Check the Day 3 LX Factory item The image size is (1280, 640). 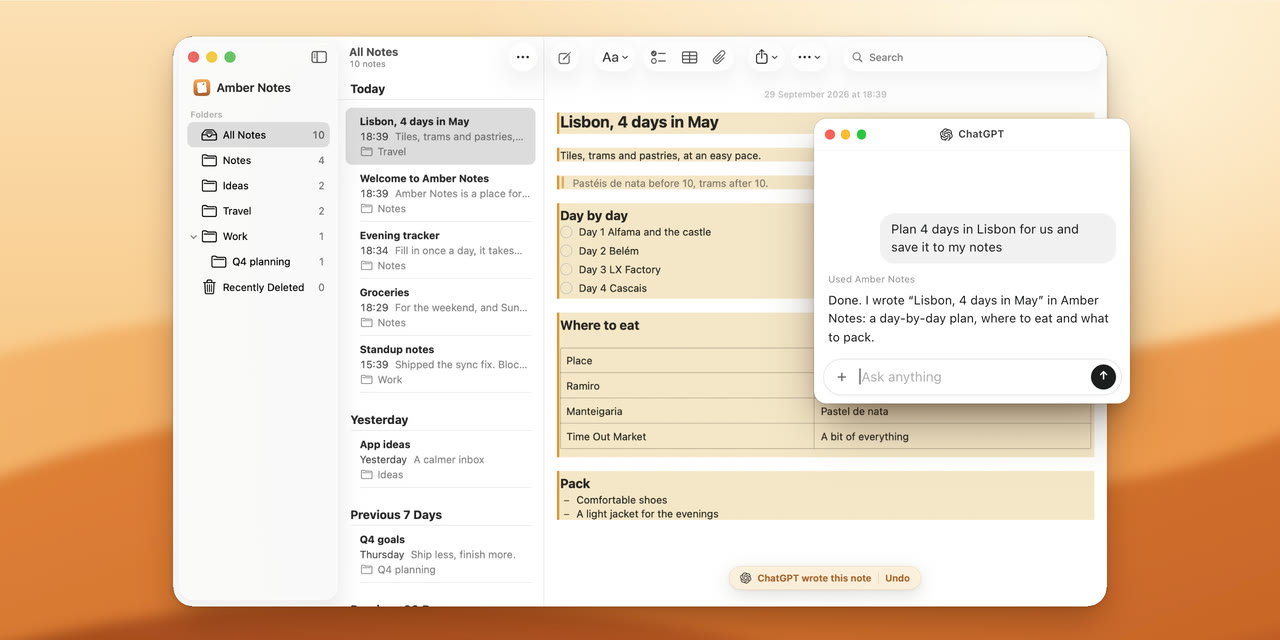pyautogui.click(x=567, y=270)
